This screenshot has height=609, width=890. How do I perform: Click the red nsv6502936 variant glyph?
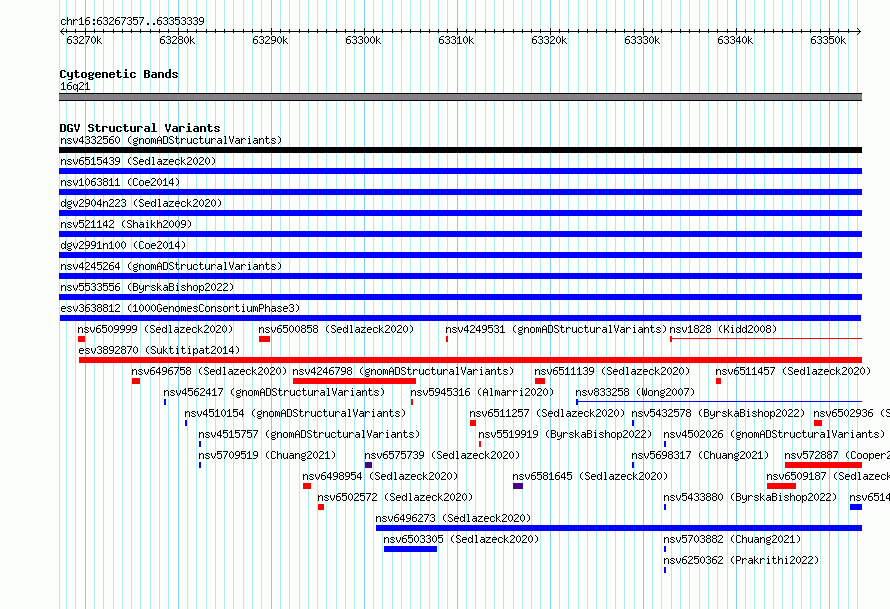coord(818,423)
